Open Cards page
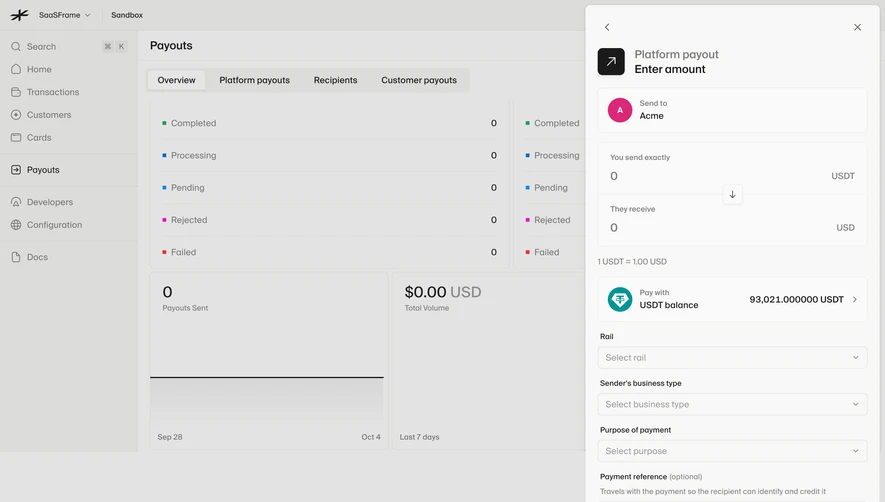885x502 pixels. click(x=39, y=137)
